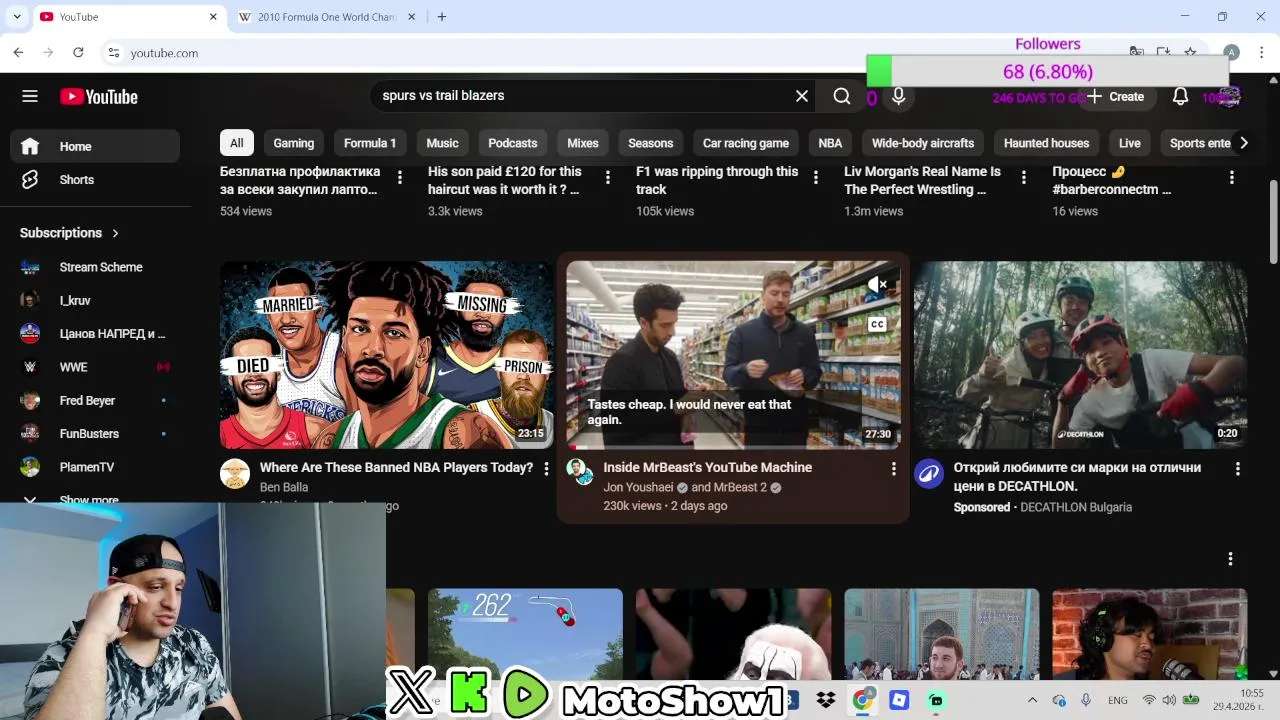Open the Short showing 262 speed game
Viewport: 1280px width, 720px height.
(525, 633)
